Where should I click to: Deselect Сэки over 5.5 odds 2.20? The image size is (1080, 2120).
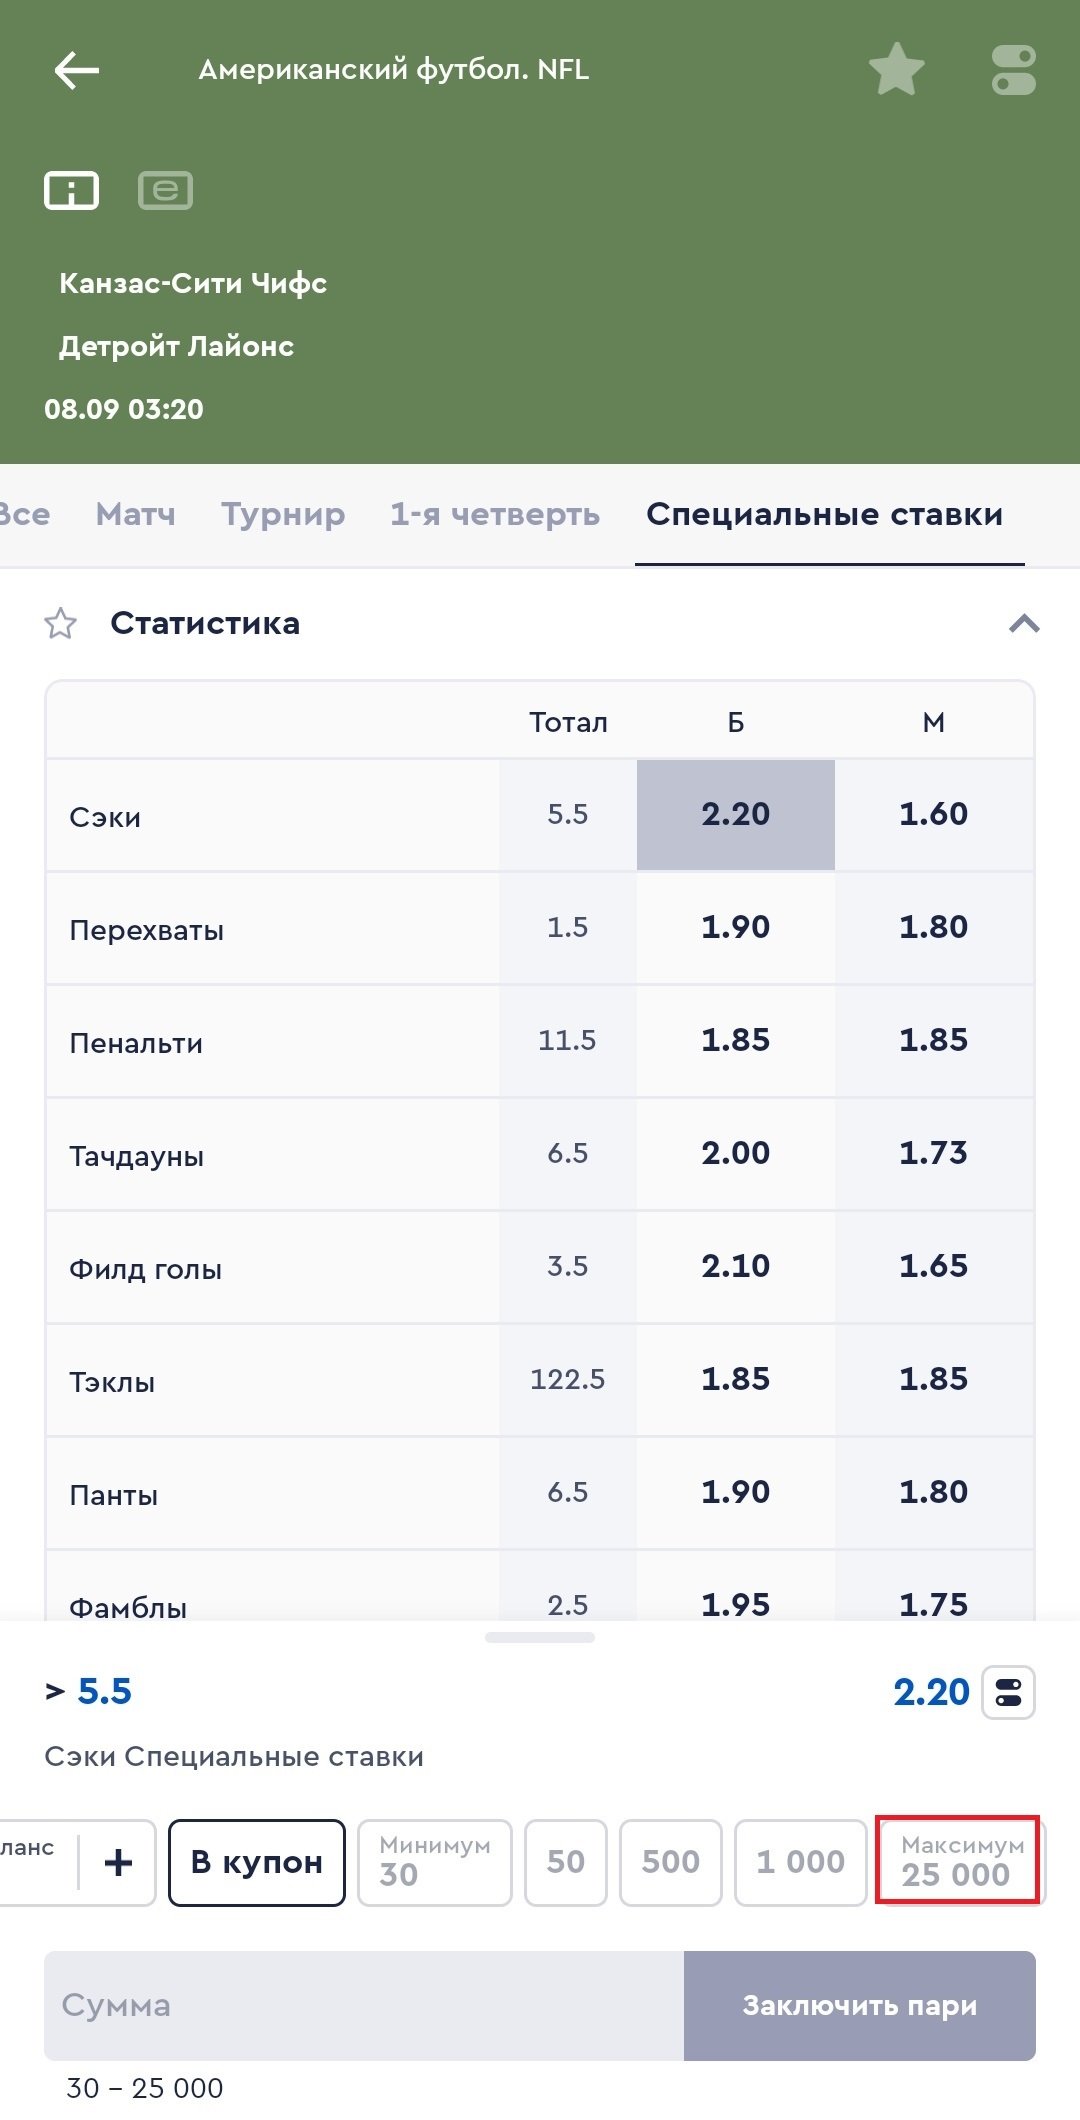(735, 814)
